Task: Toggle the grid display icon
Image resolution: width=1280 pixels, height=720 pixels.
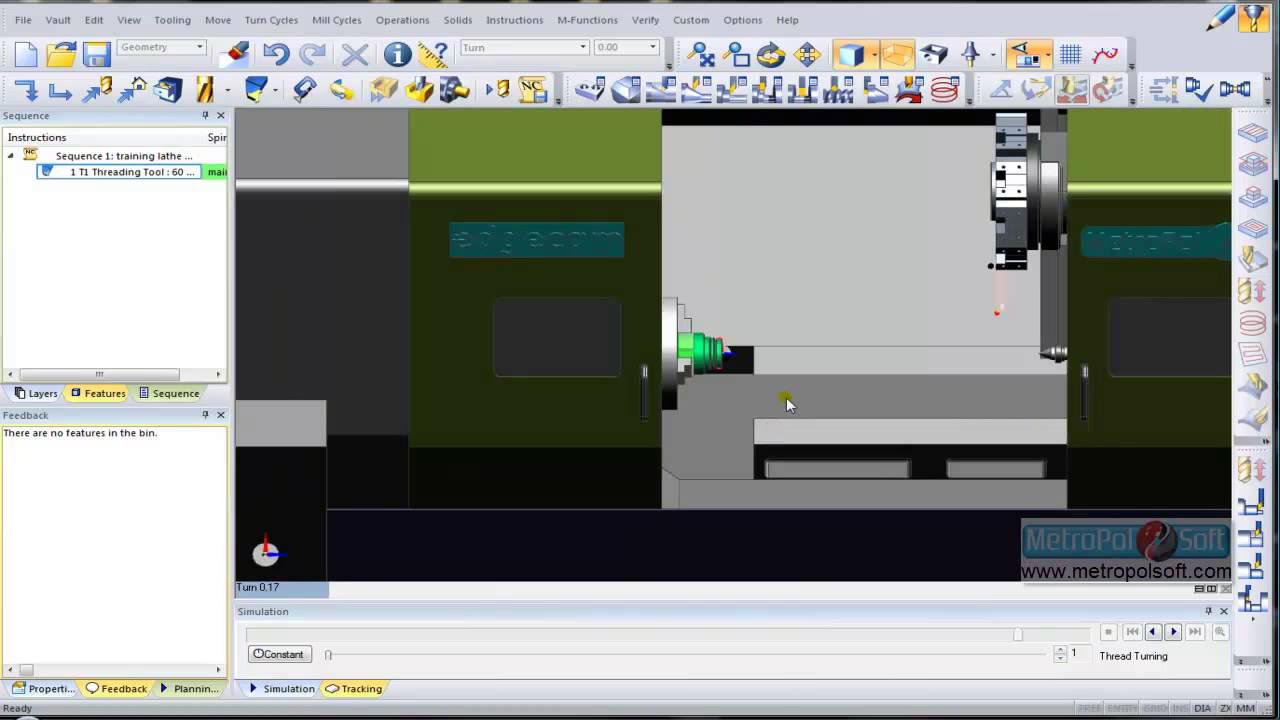Action: point(1070,54)
